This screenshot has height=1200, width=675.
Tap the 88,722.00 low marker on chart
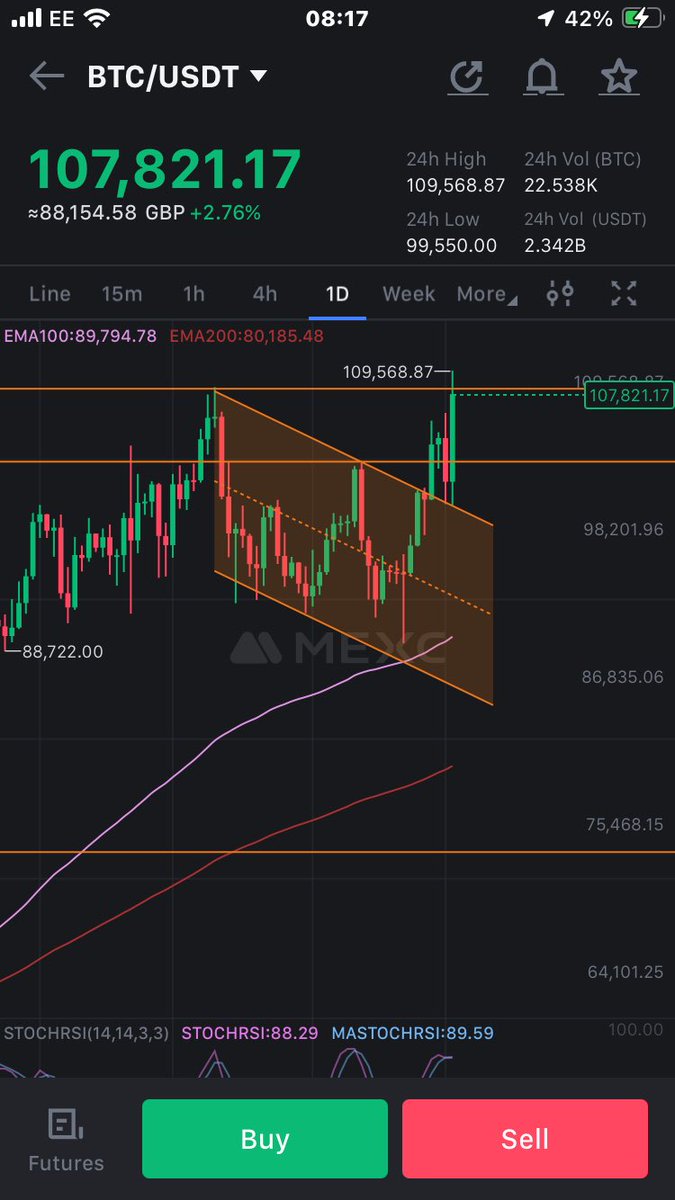tap(63, 651)
